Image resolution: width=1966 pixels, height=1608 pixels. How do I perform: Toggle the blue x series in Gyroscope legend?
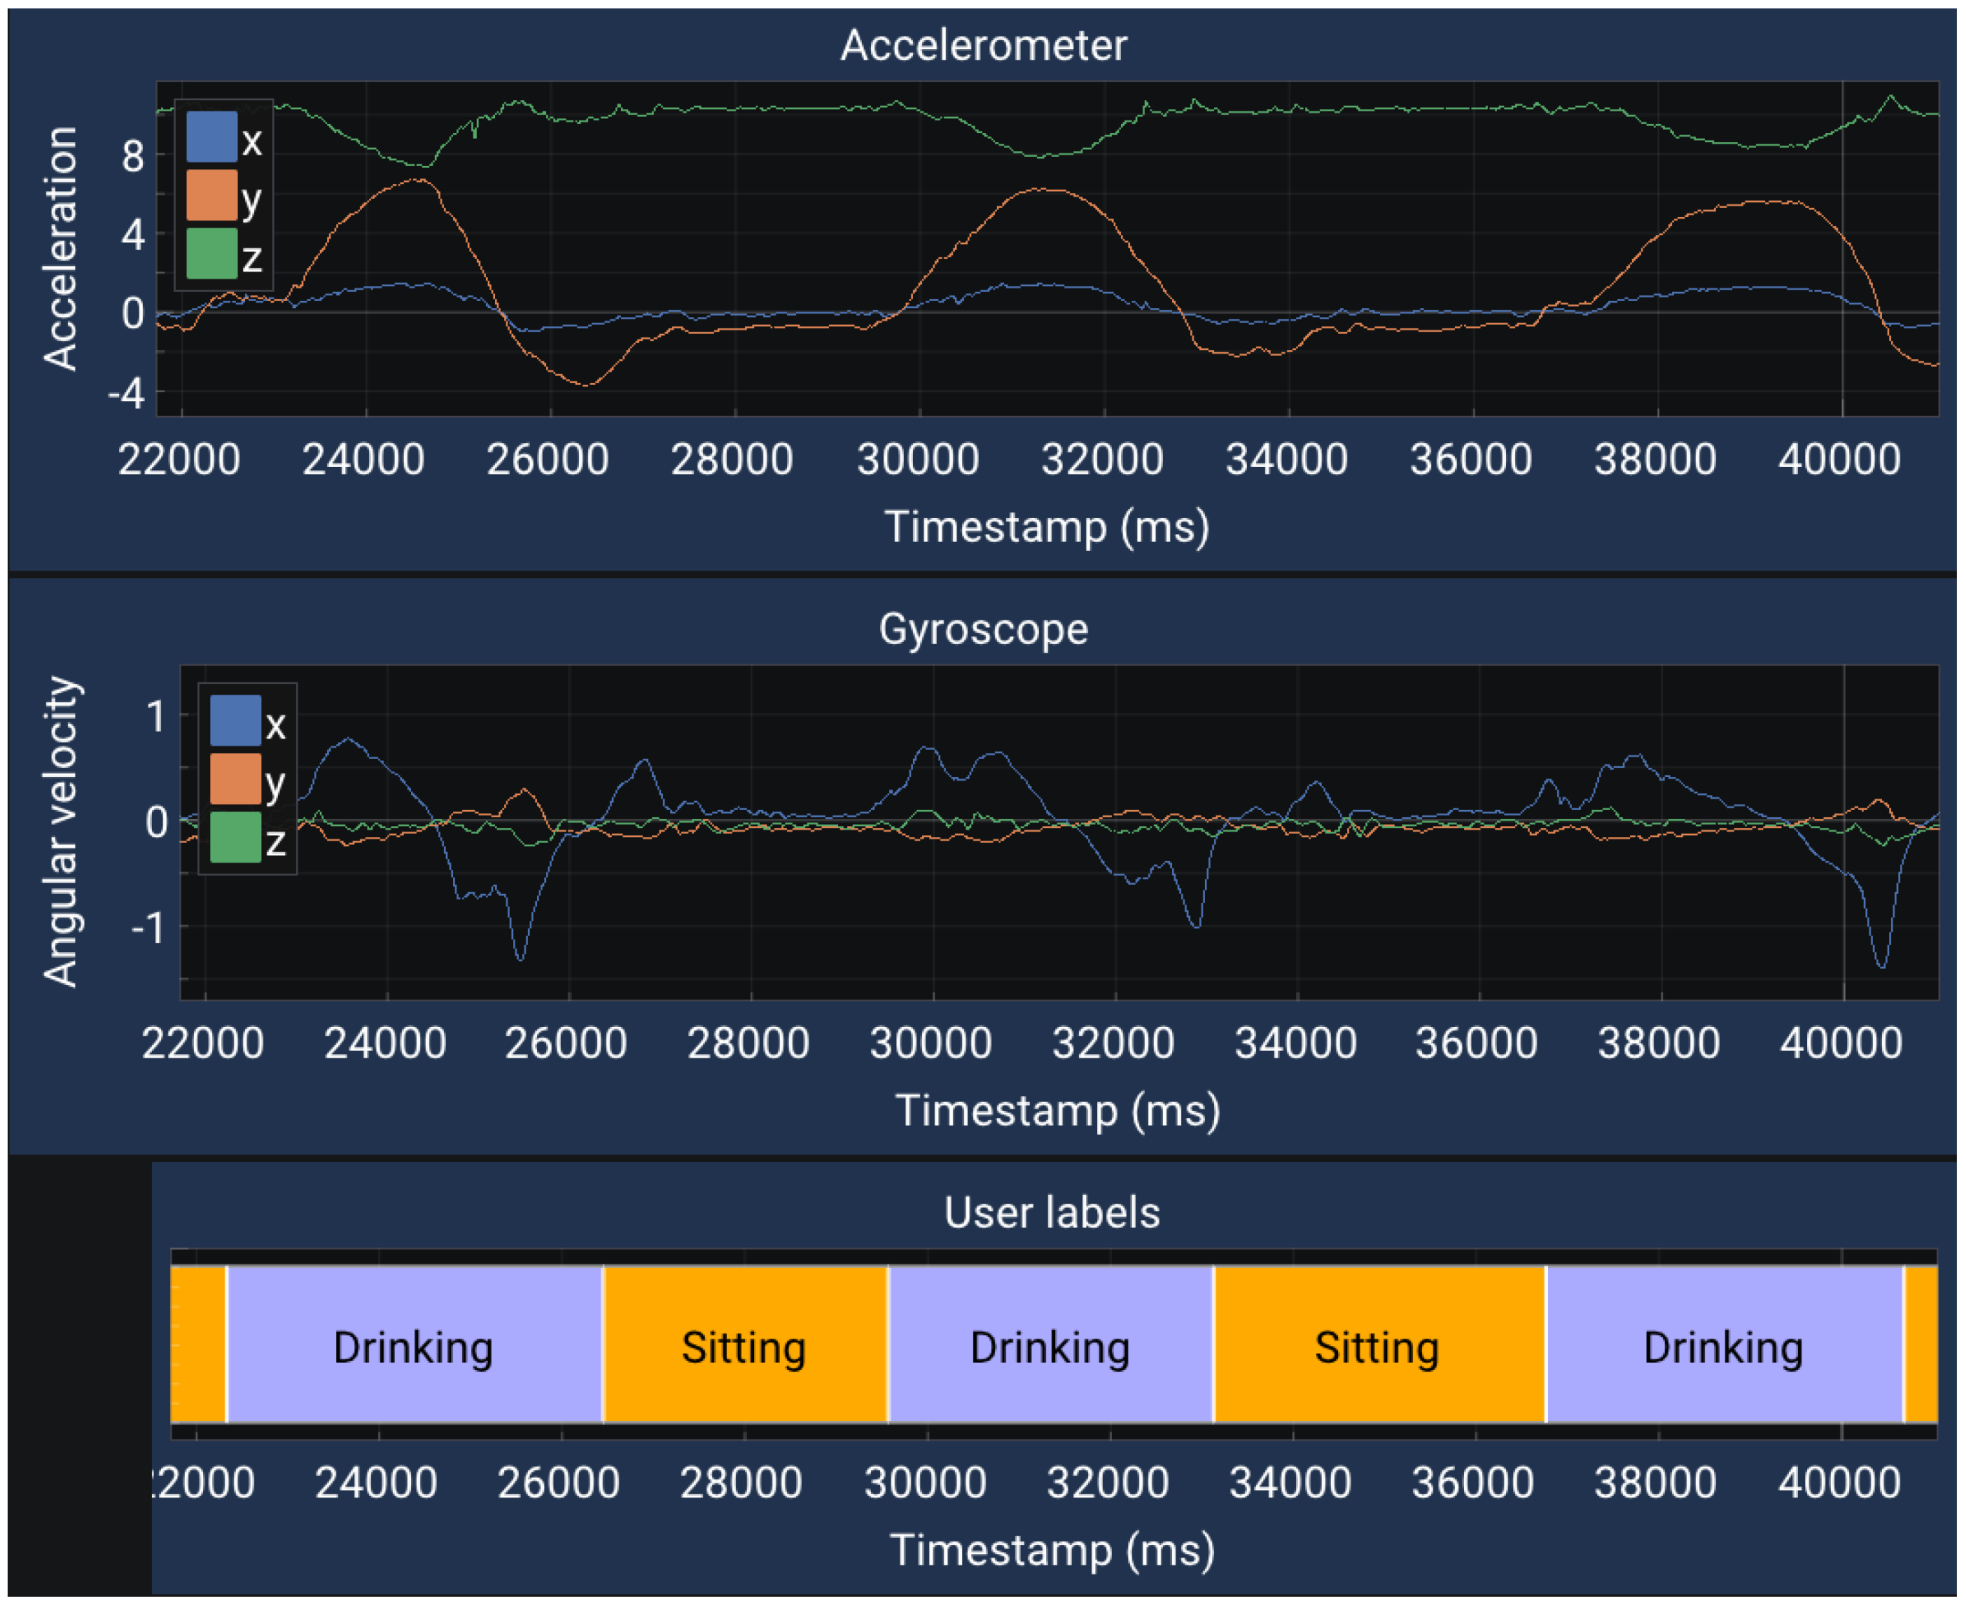coord(235,722)
